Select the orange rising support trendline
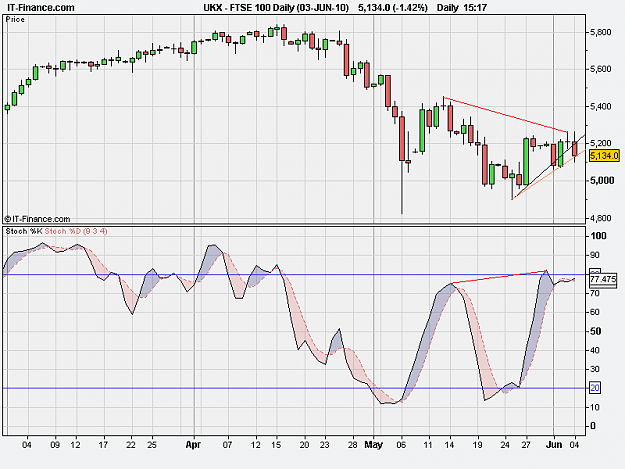Screen dimensions: 625x469 click(x=548, y=175)
